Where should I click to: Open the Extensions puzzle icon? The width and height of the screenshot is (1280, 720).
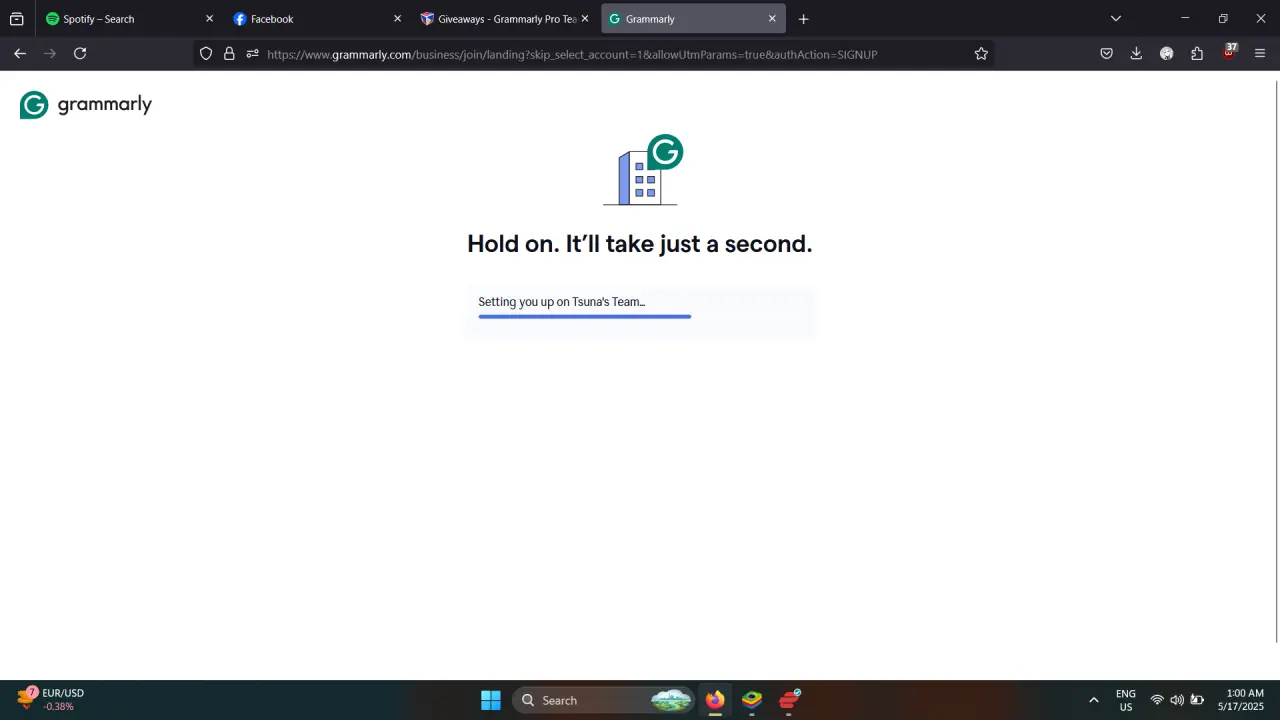click(x=1197, y=54)
